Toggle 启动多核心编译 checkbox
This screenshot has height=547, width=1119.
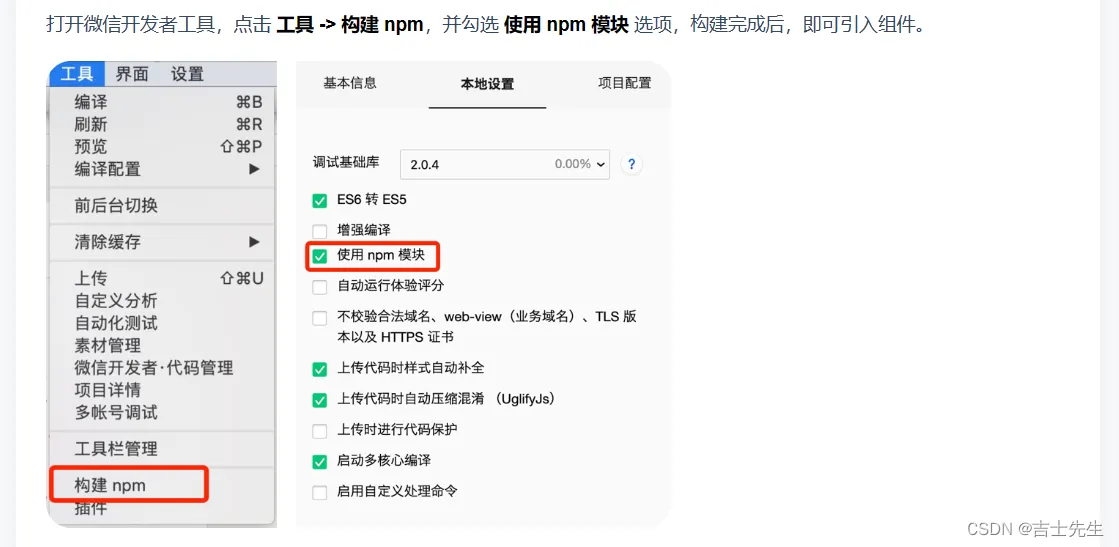320,462
